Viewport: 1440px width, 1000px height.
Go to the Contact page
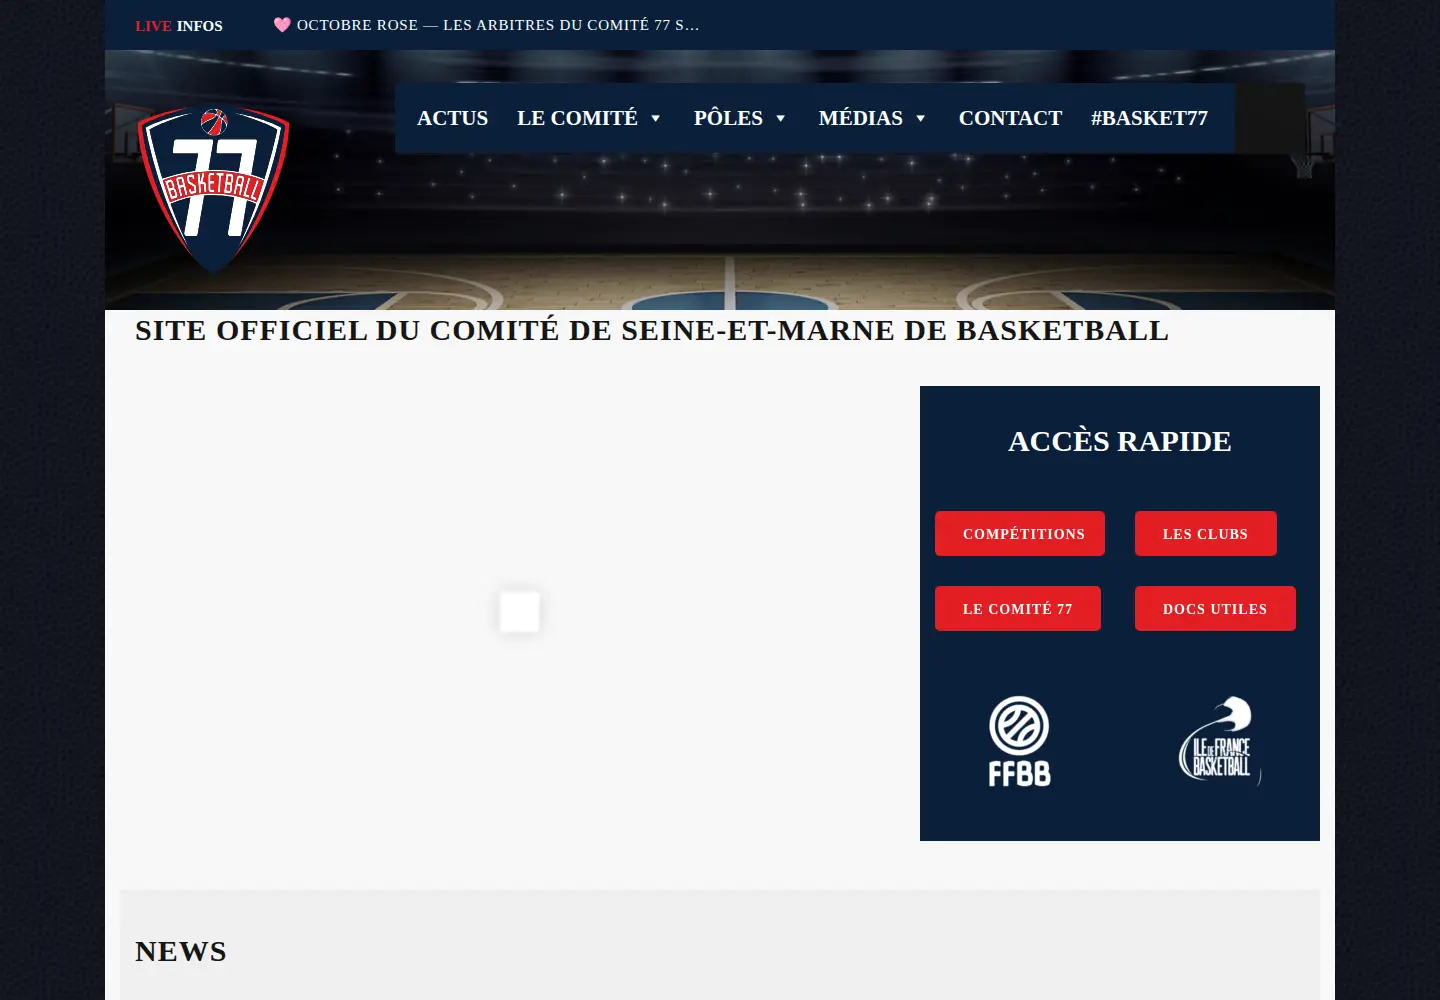point(1010,118)
